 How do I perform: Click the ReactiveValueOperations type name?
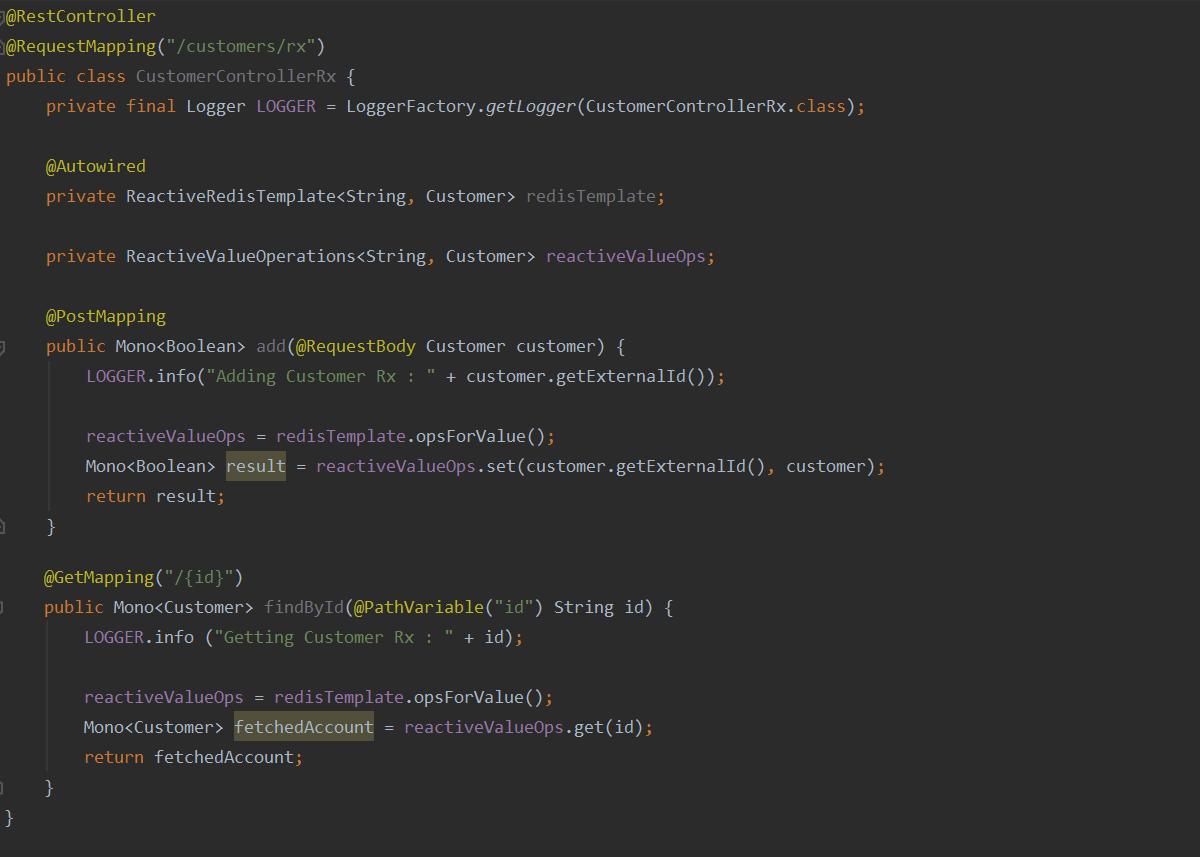click(241, 256)
